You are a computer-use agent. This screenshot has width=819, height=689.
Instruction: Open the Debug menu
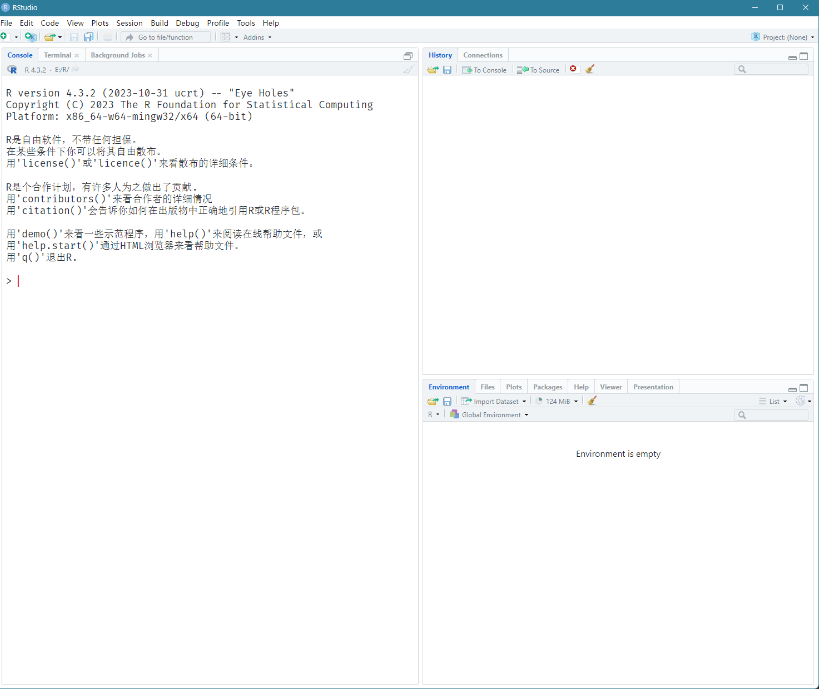(x=188, y=23)
